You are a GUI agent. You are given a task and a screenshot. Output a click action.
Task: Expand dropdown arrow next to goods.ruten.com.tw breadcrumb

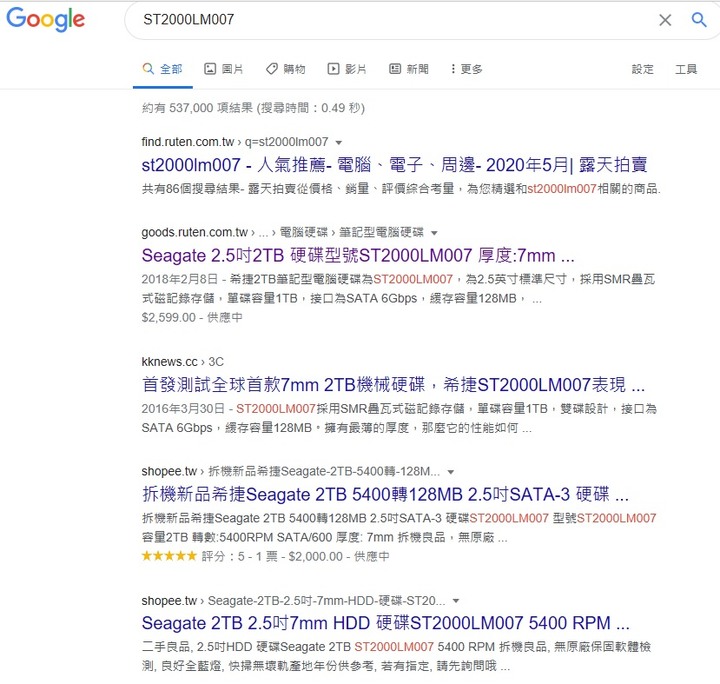pos(434,233)
